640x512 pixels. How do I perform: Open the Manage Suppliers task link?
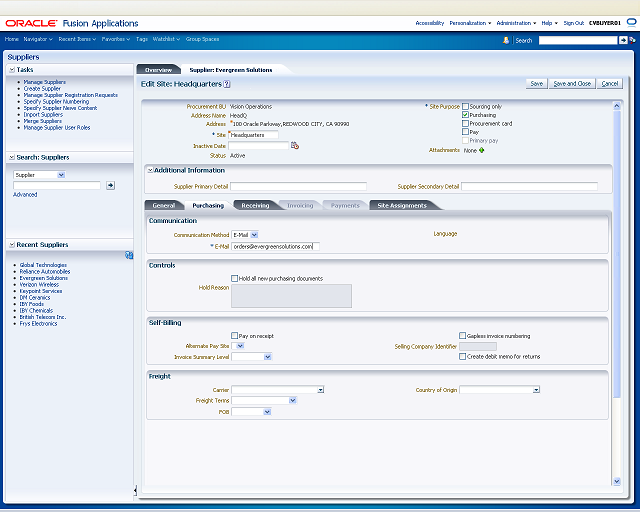pyautogui.click(x=44, y=82)
